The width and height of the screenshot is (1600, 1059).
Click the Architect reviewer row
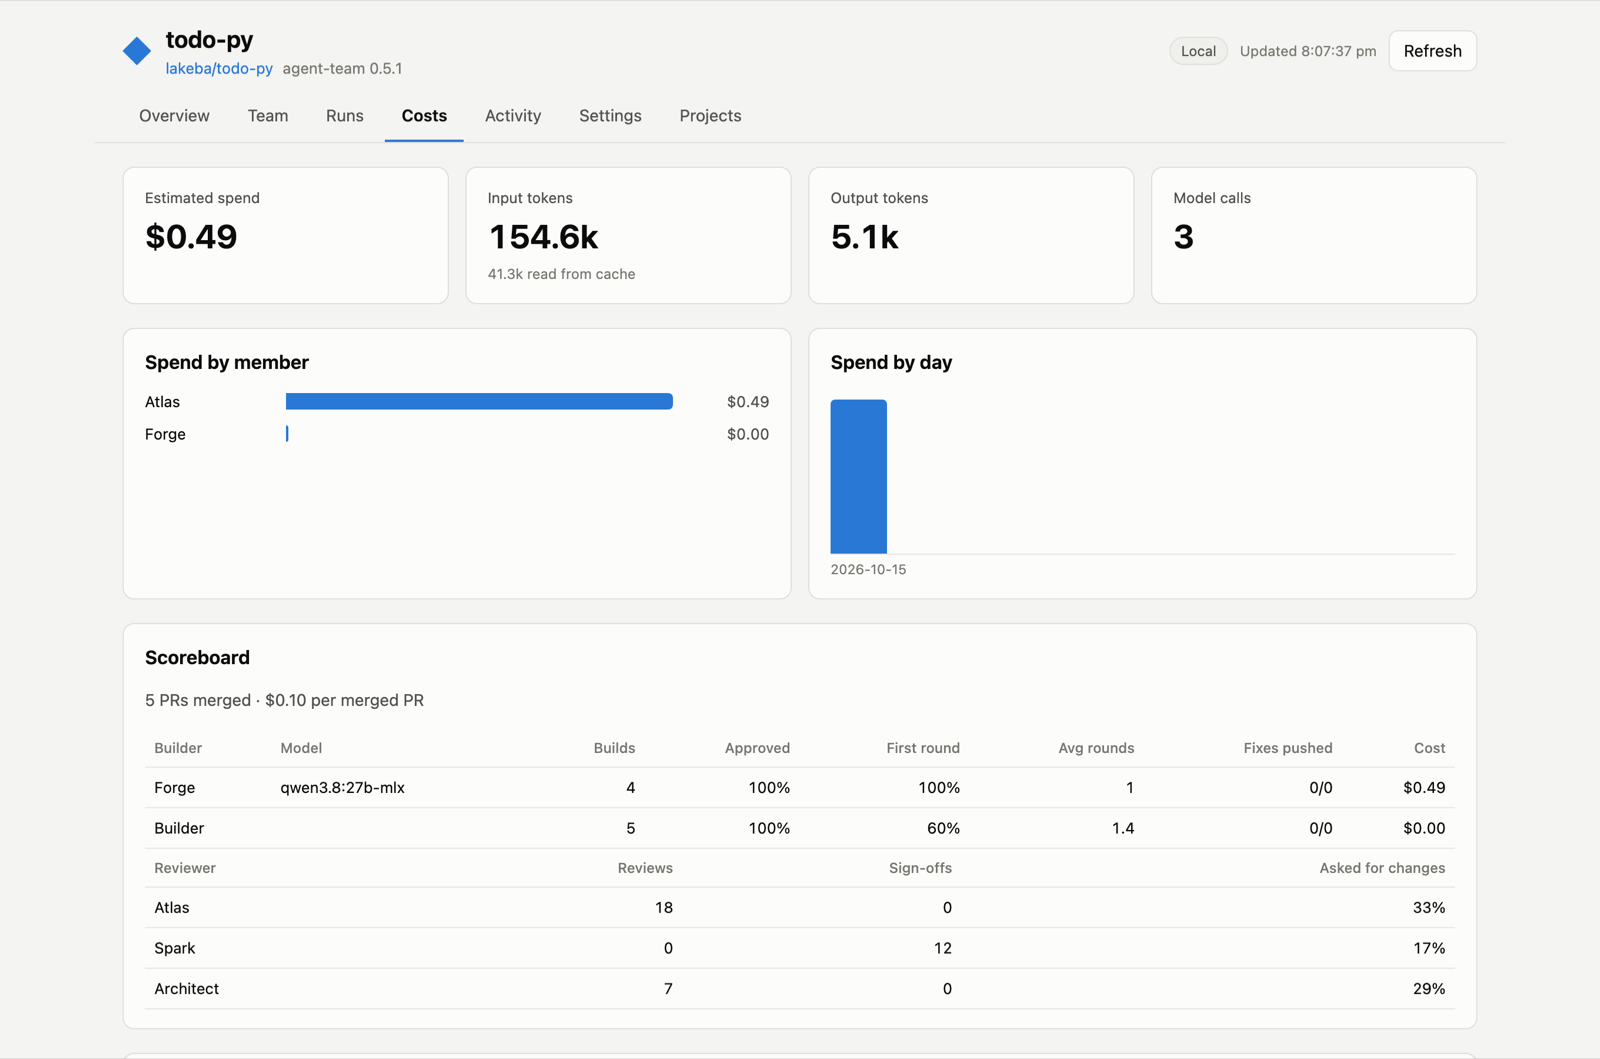click(x=800, y=988)
